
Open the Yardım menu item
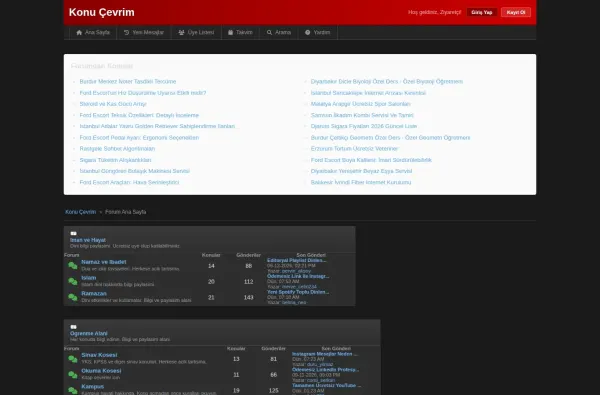(x=318, y=33)
